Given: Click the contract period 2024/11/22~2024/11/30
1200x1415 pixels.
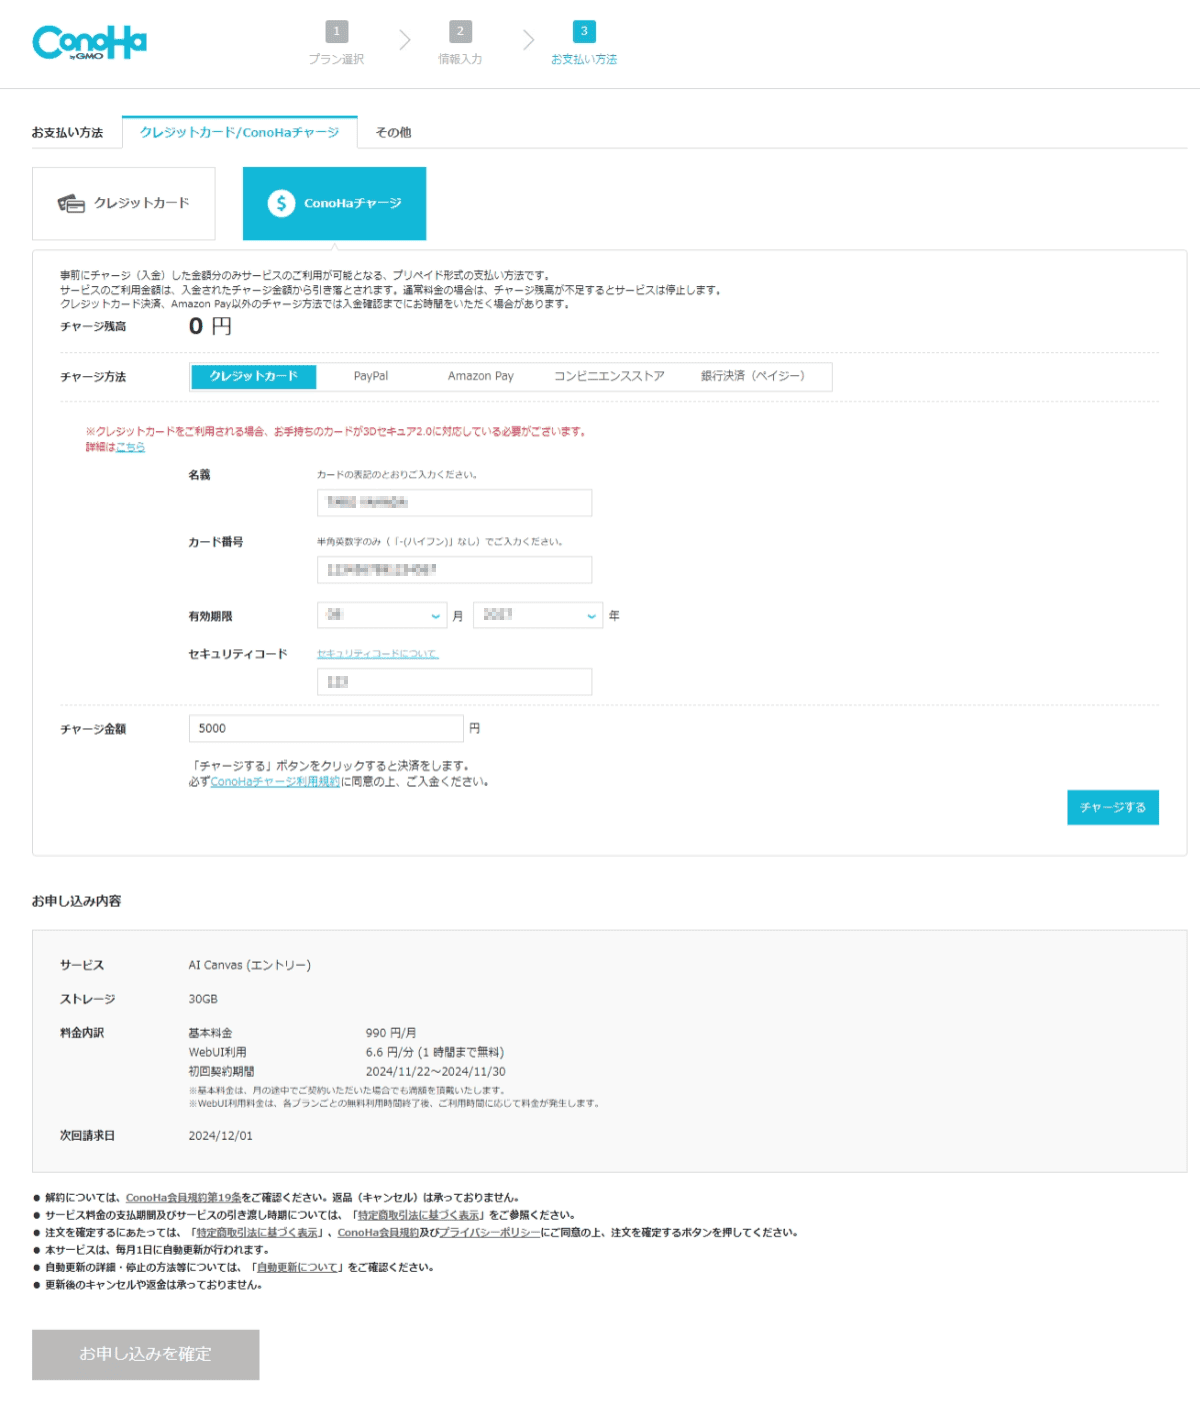Looking at the screenshot, I should (x=436, y=1071).
